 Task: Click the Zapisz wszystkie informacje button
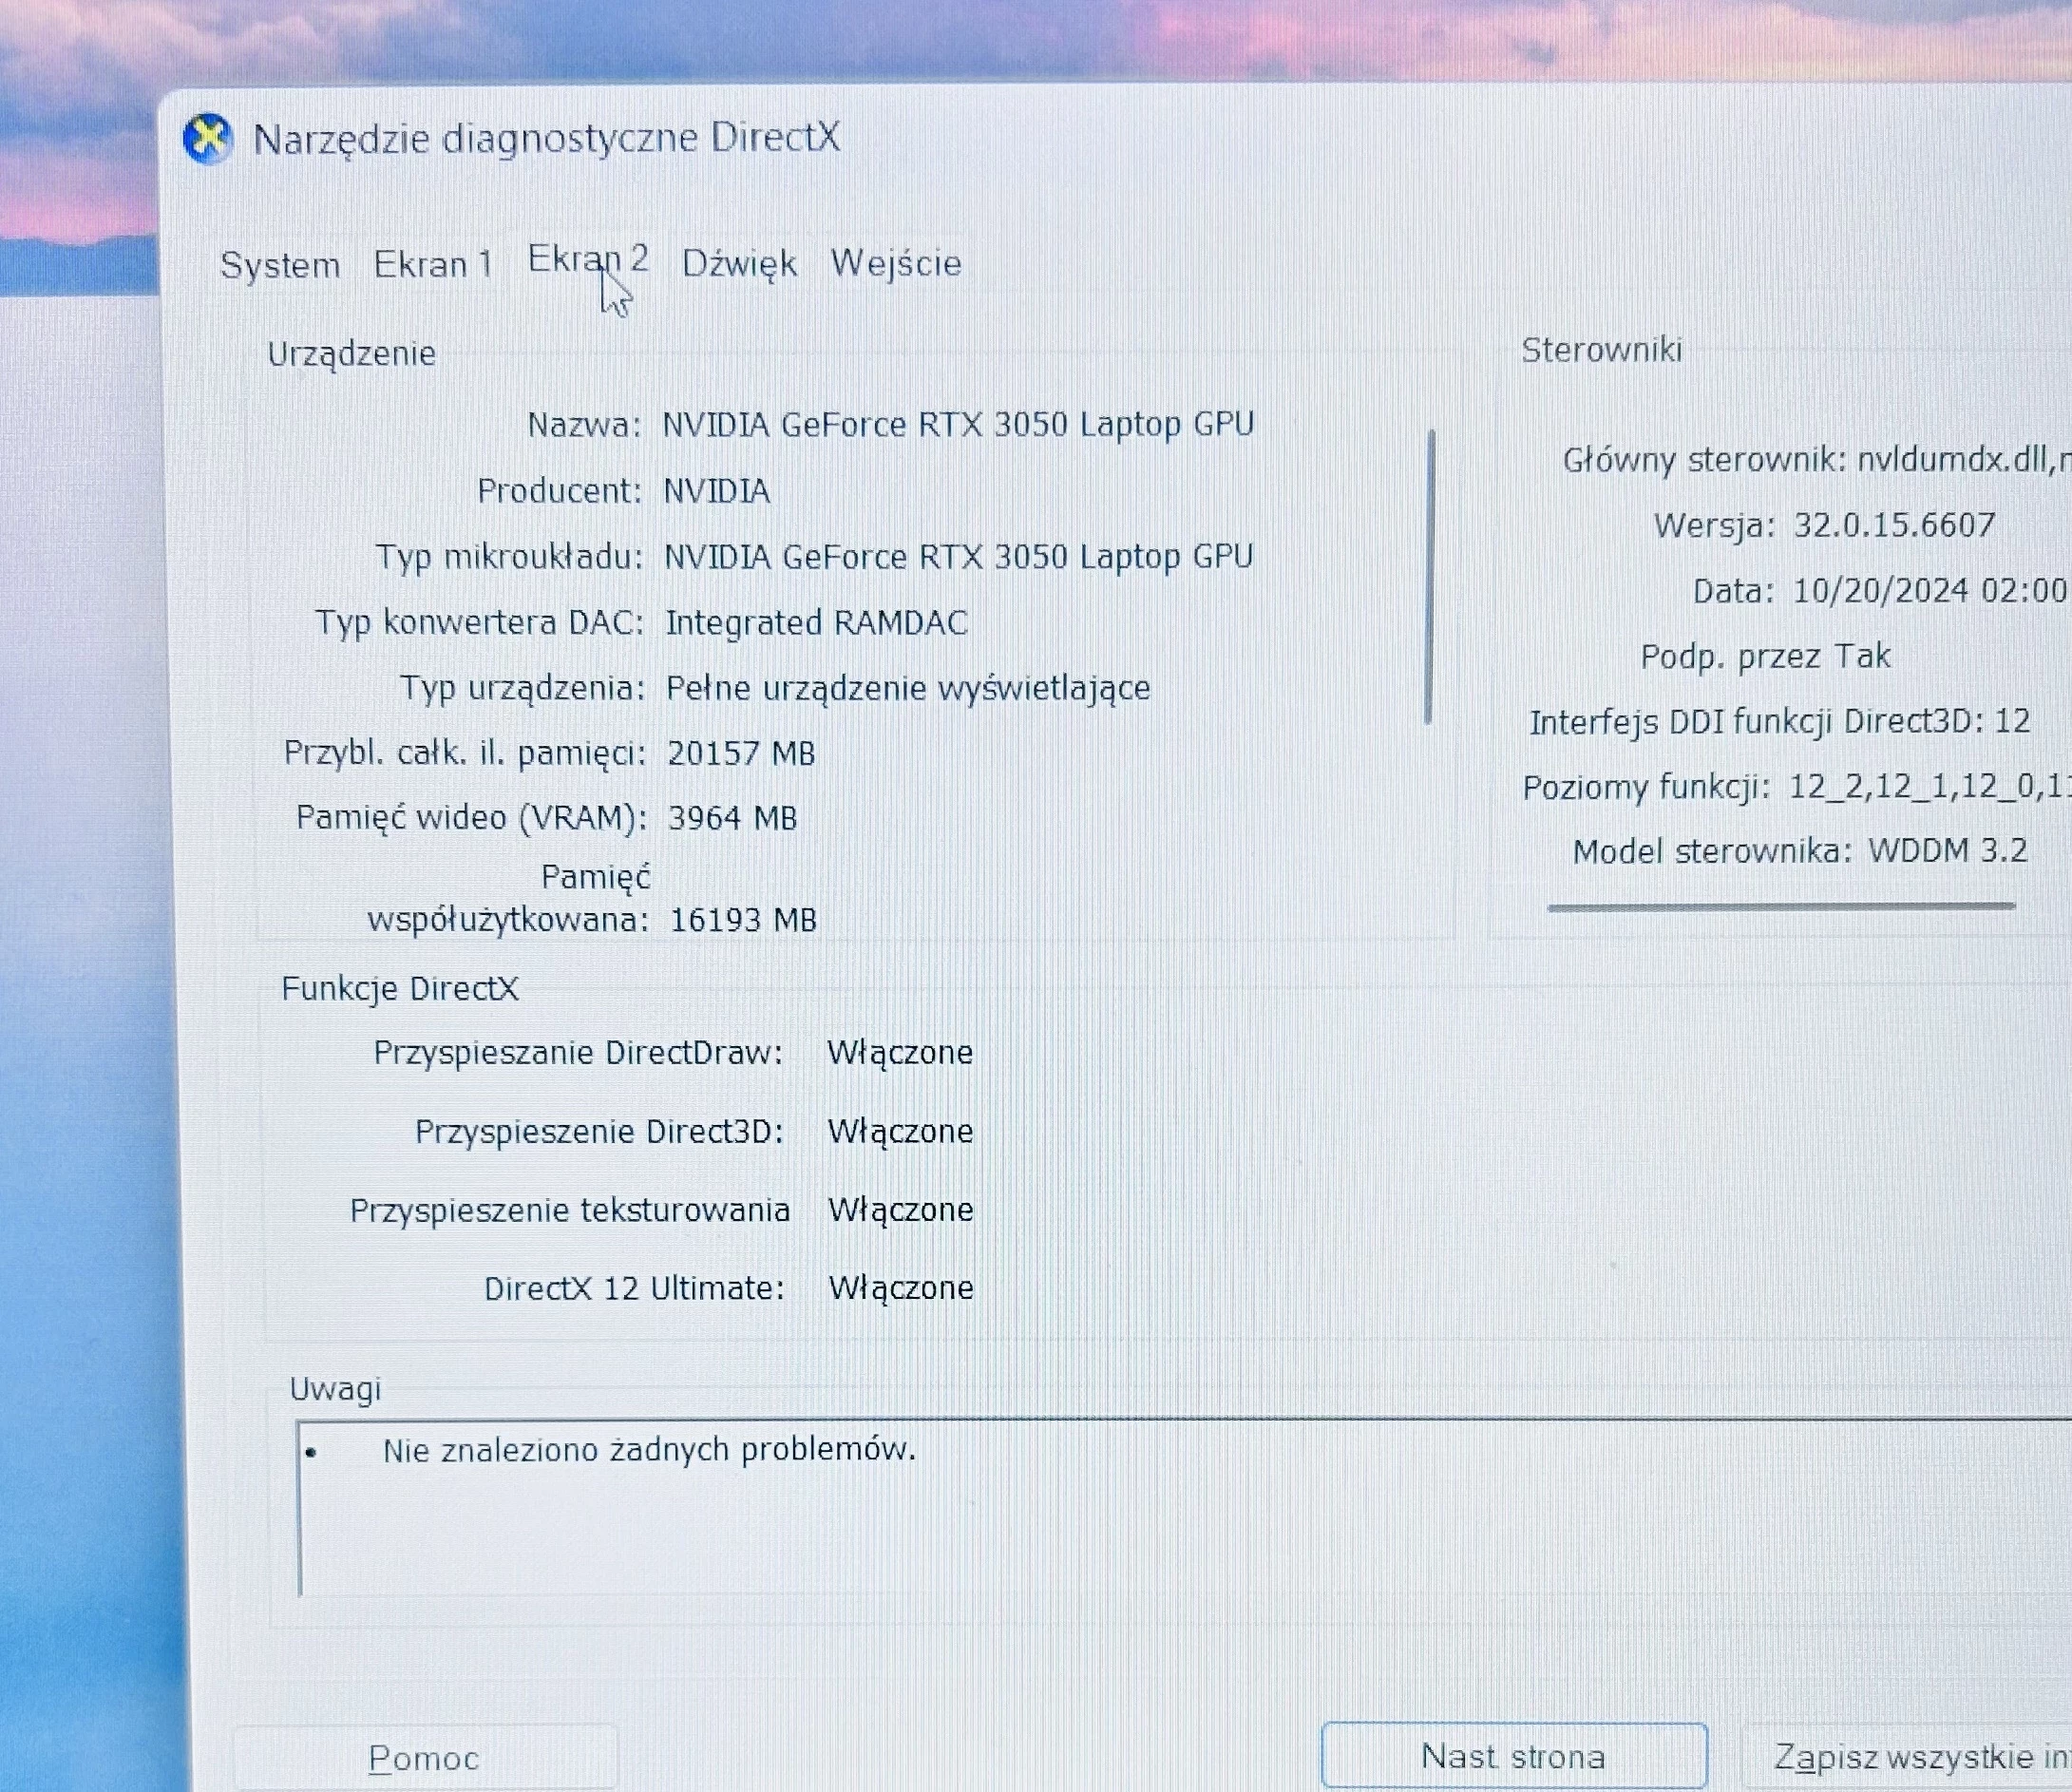[1908, 1757]
